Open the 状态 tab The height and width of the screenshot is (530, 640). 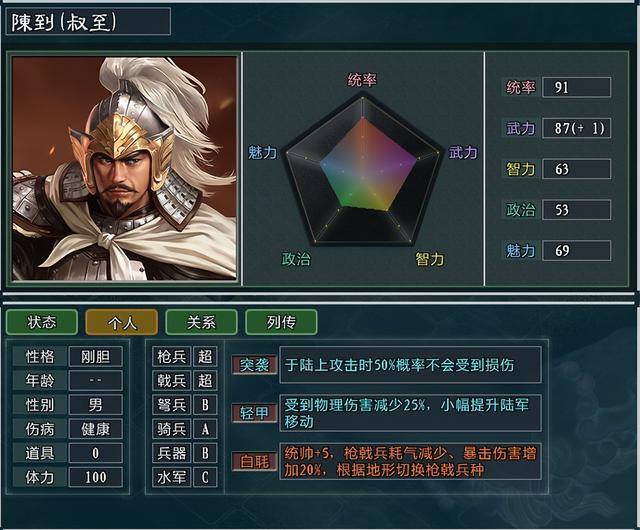41,322
